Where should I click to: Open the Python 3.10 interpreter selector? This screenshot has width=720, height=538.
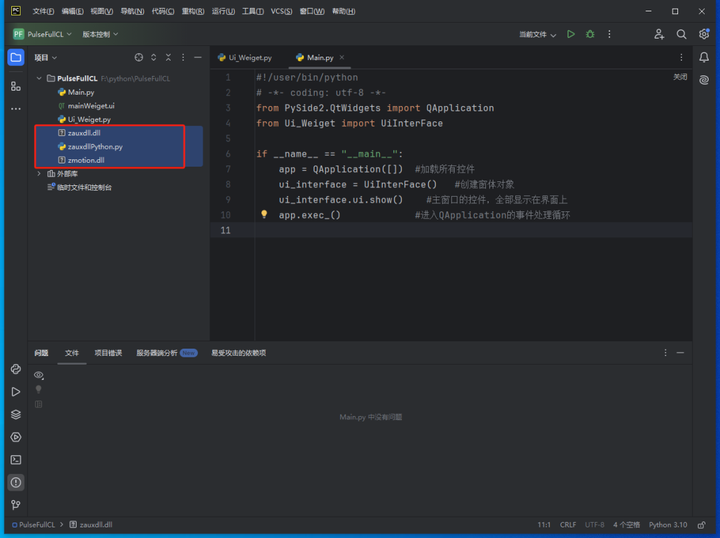tap(668, 525)
